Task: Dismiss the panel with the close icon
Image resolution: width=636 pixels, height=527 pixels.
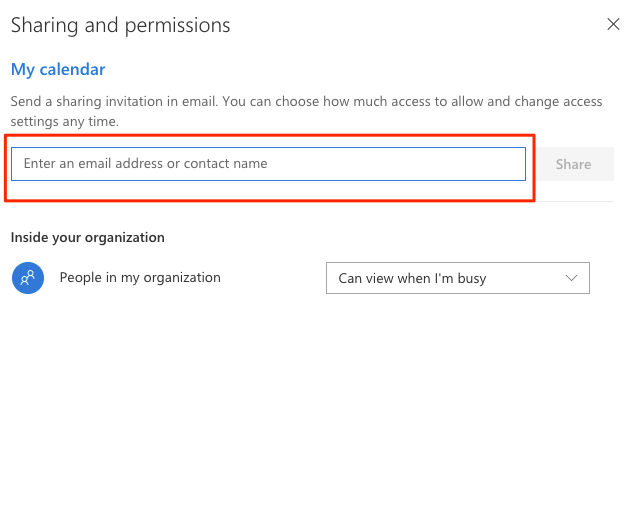Action: click(613, 25)
